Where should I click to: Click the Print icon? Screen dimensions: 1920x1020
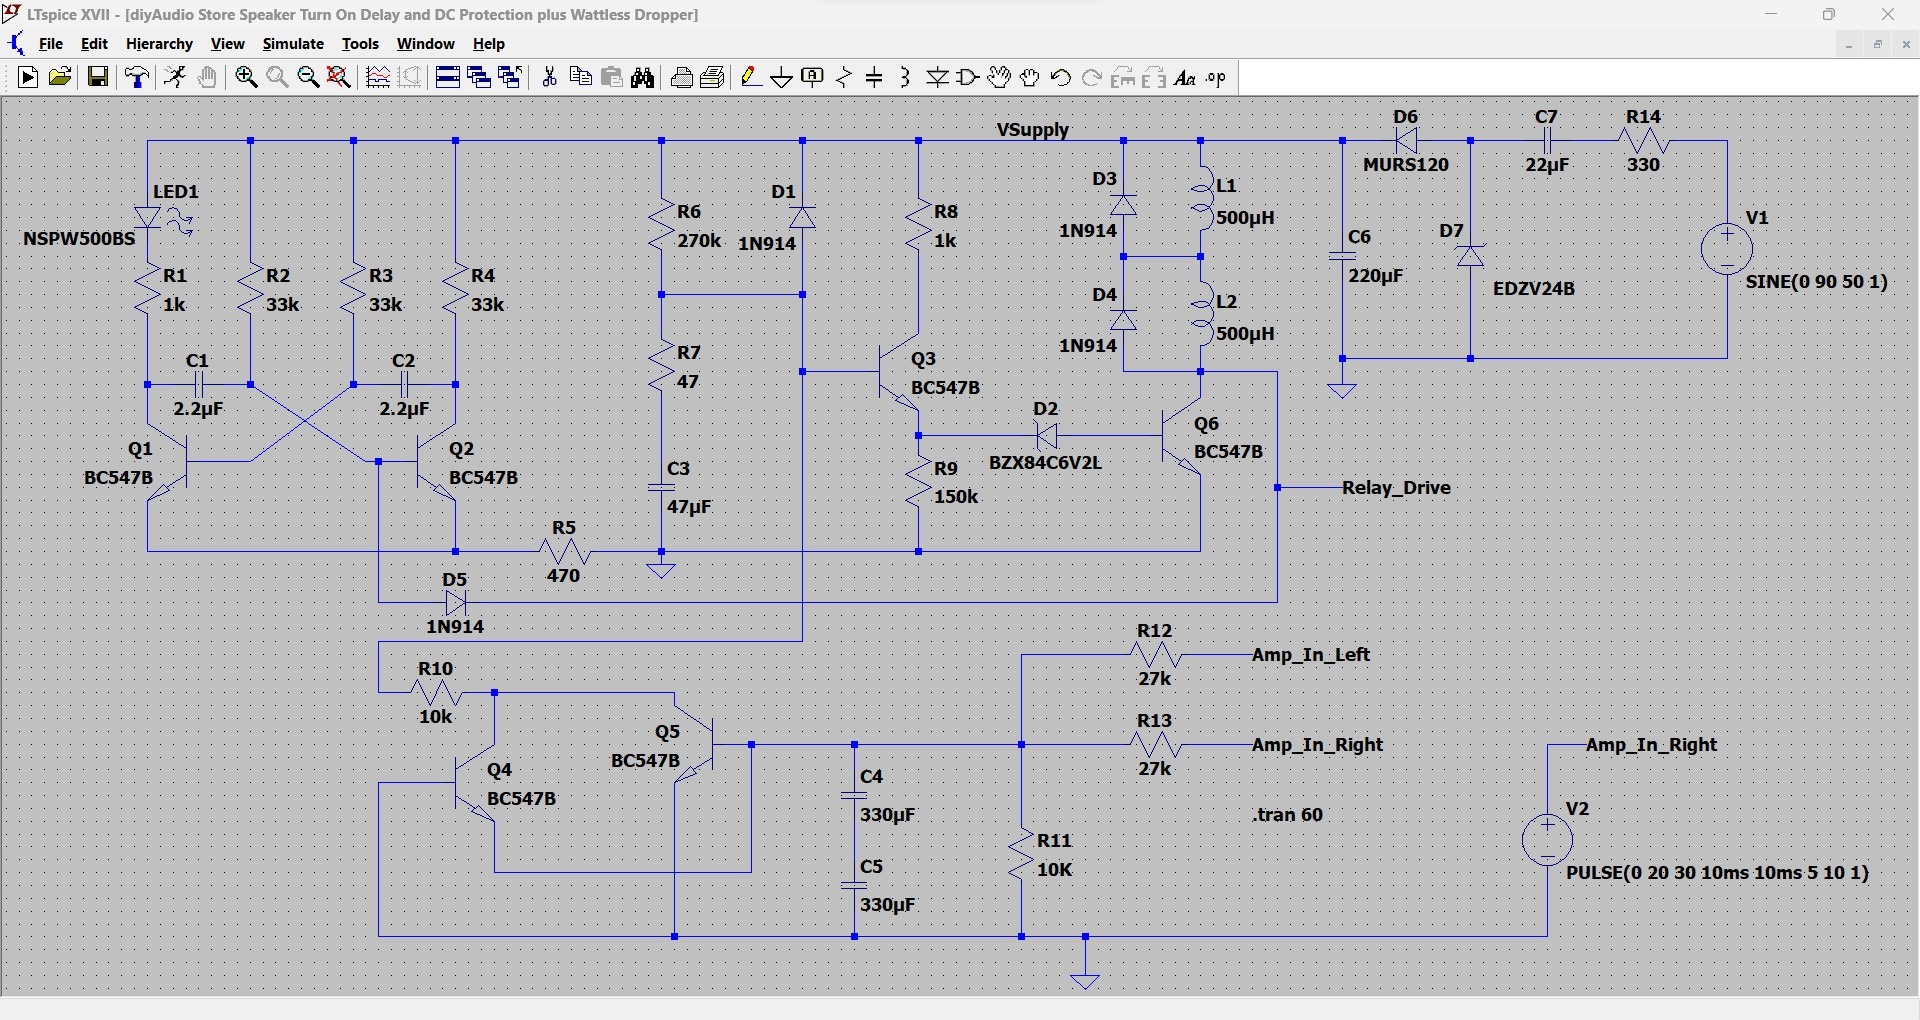click(x=713, y=78)
